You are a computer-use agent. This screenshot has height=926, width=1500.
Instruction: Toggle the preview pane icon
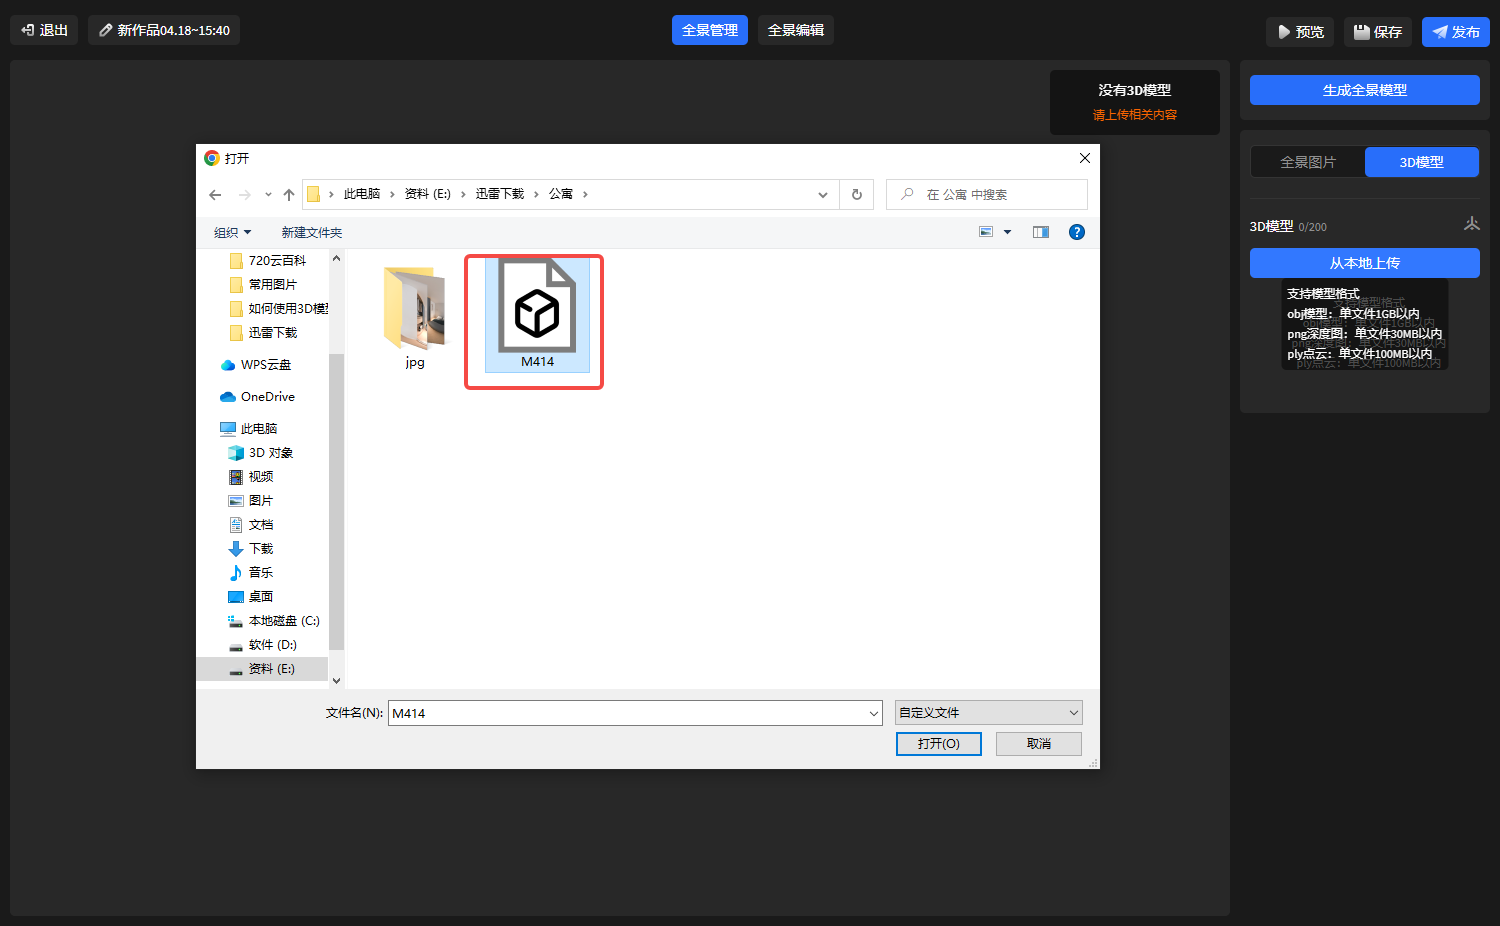(1041, 232)
